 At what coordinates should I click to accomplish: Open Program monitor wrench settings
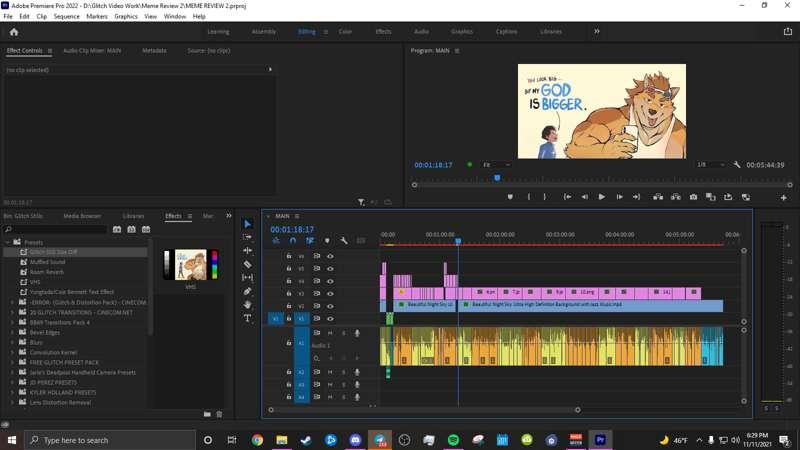point(737,165)
